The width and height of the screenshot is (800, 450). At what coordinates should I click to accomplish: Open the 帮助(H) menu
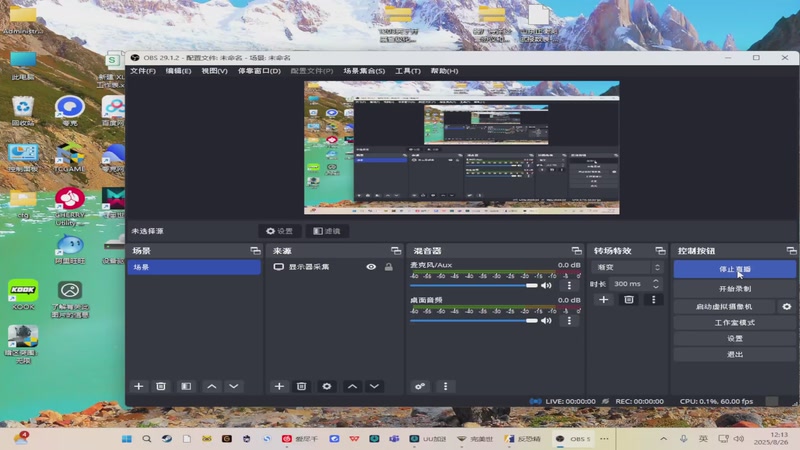click(444, 71)
